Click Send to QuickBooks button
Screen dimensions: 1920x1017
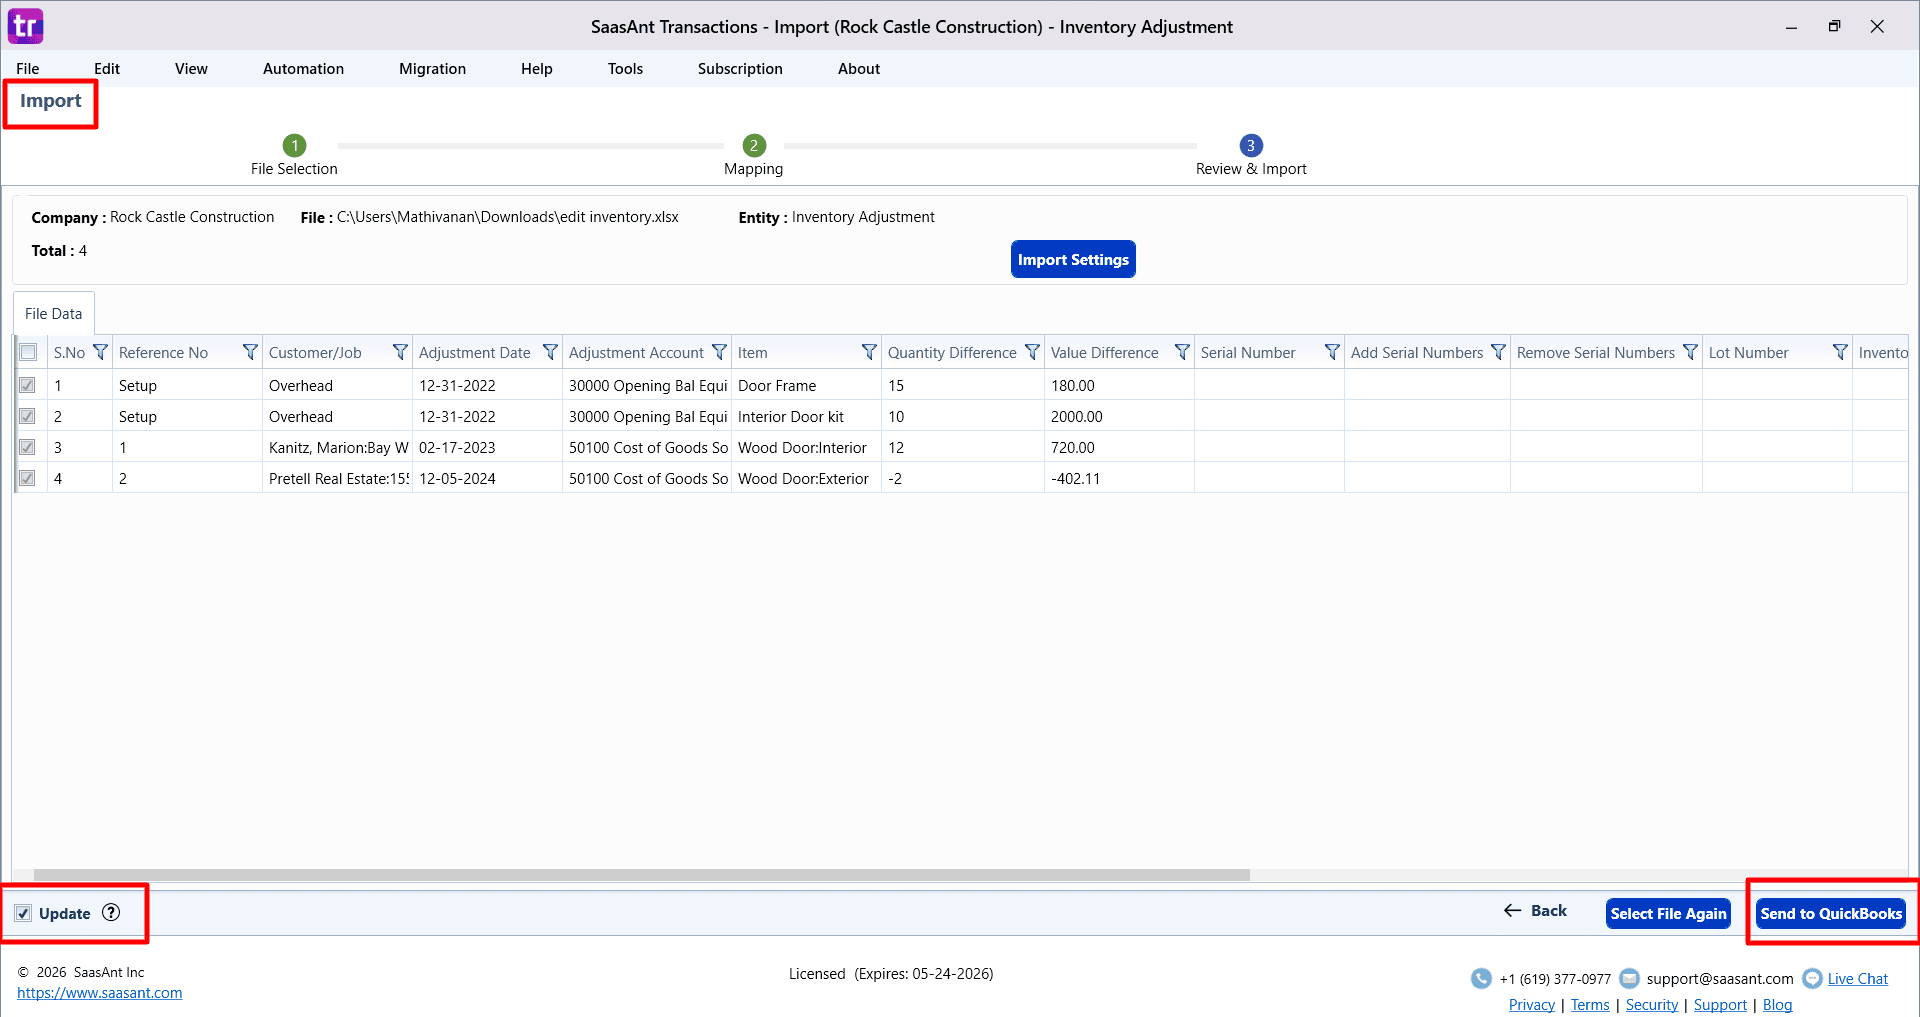click(1831, 913)
